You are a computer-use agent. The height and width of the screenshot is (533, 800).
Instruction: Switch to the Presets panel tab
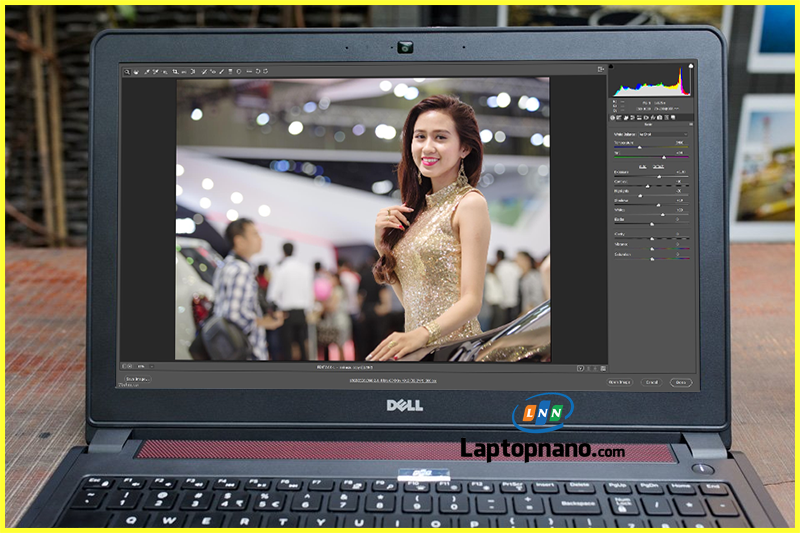(666, 118)
